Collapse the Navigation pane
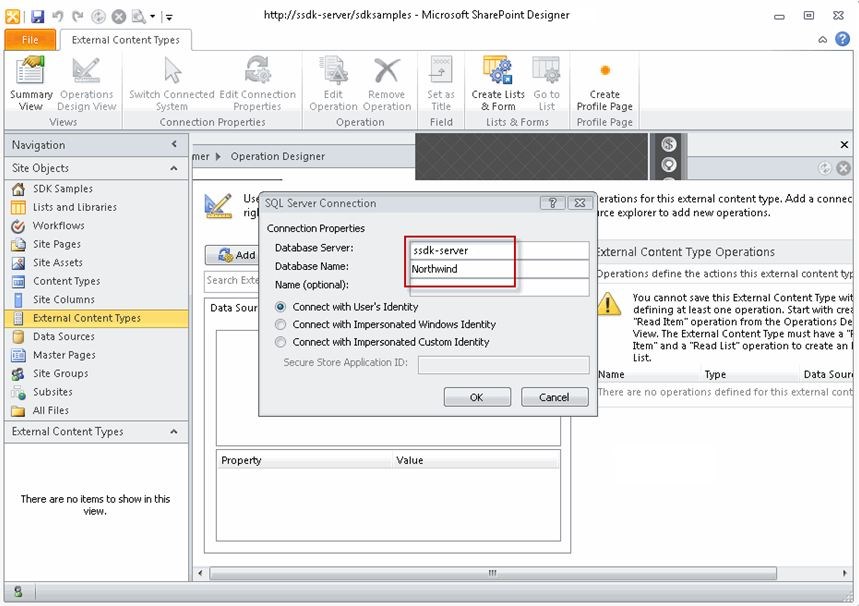859x606 pixels. click(174, 144)
